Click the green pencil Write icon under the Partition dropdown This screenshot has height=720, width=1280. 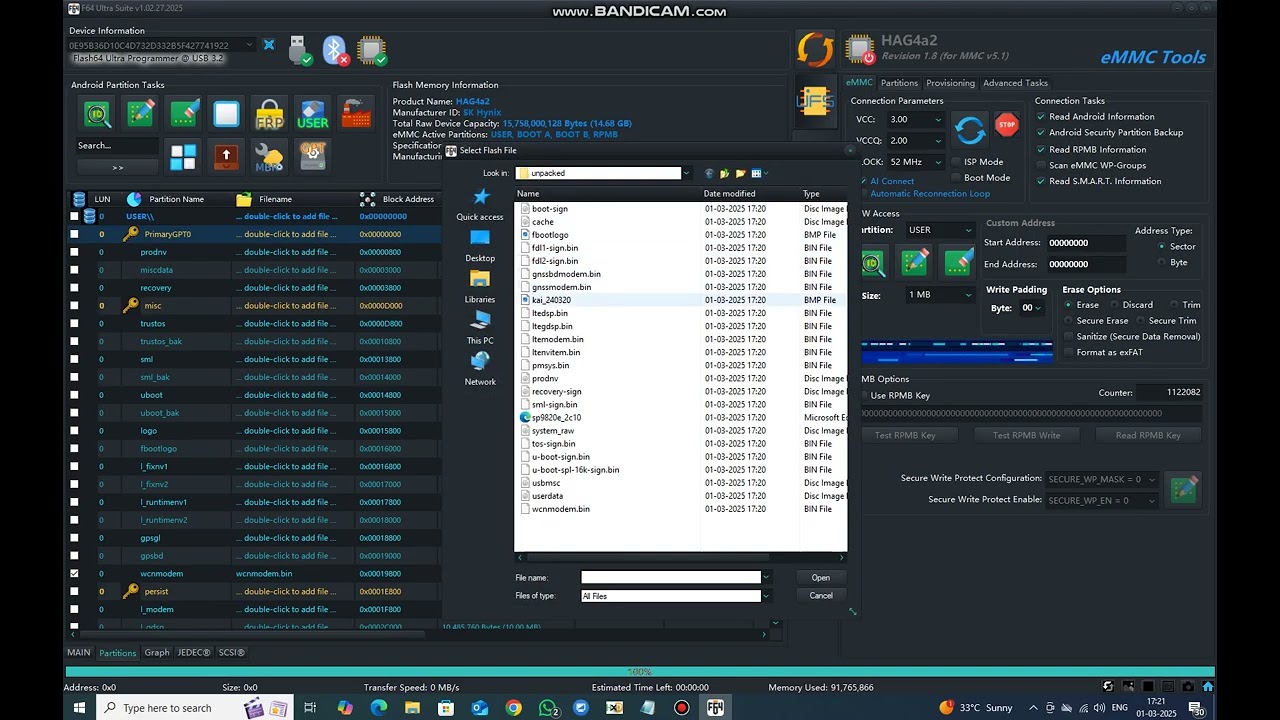coord(915,262)
